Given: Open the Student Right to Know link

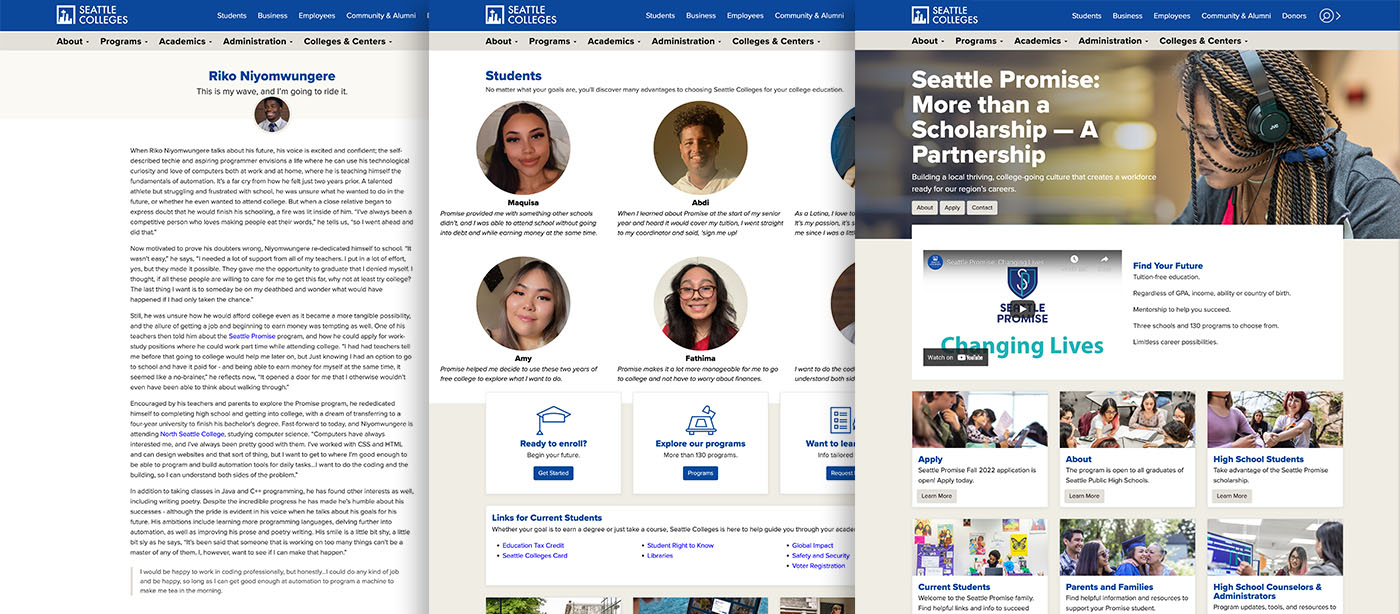Looking at the screenshot, I should pos(680,545).
